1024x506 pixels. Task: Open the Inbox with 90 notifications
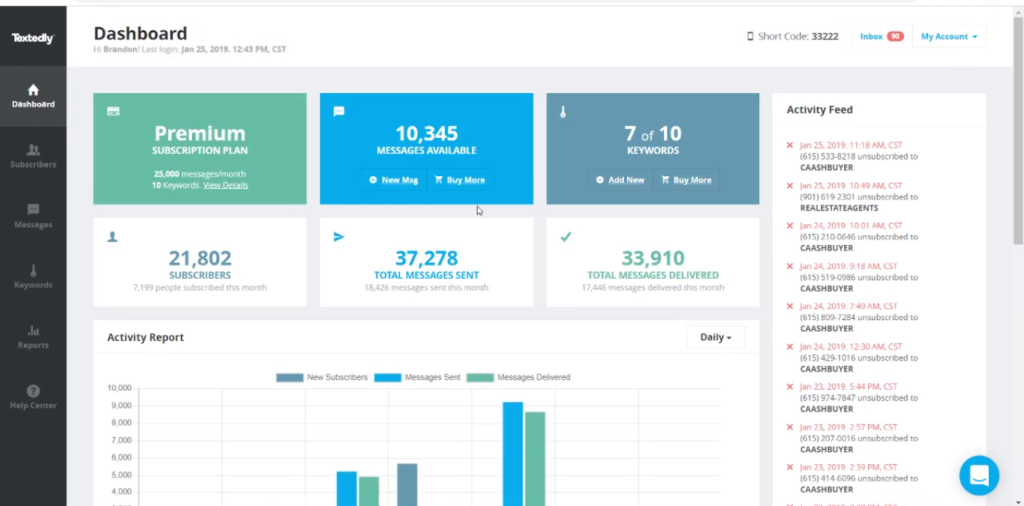(881, 37)
